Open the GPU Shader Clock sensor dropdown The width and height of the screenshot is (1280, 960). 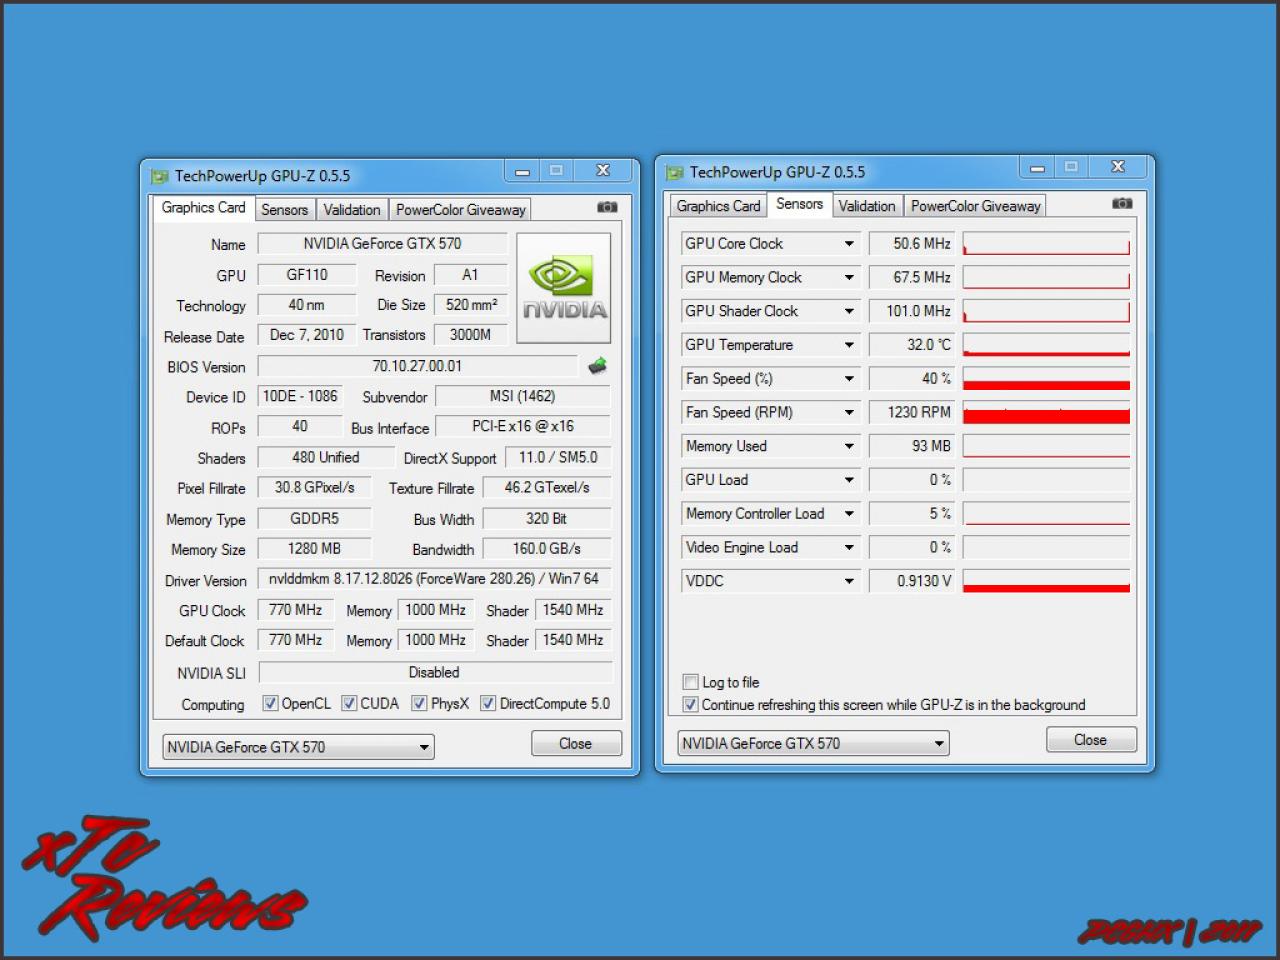tap(849, 311)
